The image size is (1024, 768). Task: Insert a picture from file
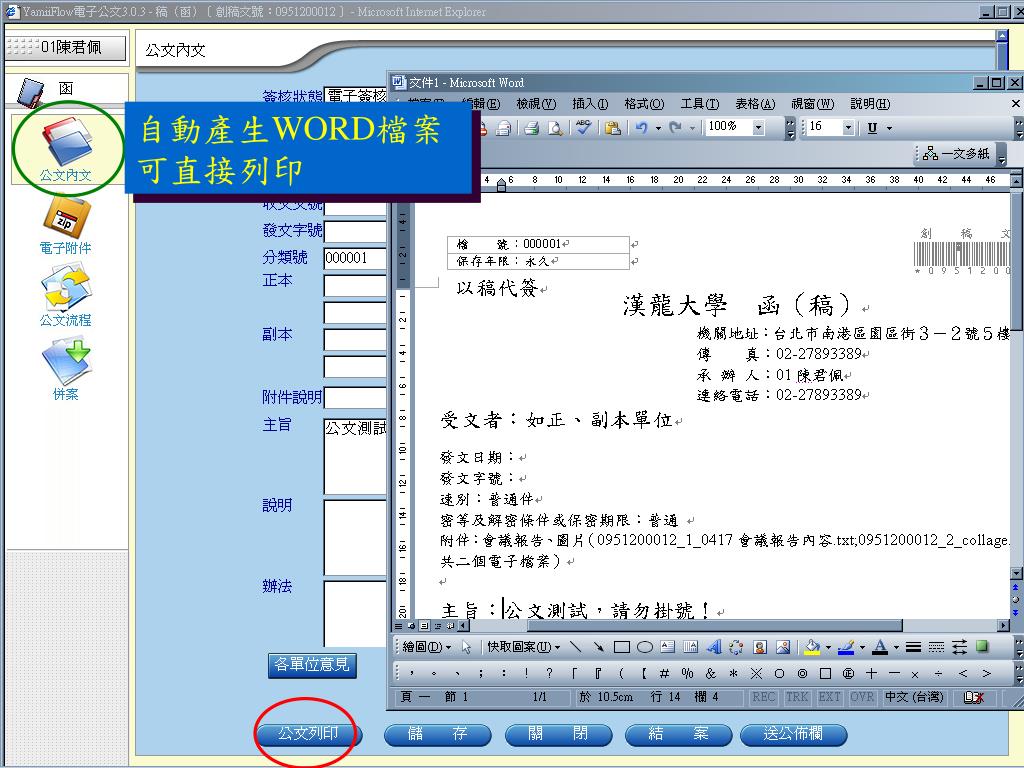point(782,647)
